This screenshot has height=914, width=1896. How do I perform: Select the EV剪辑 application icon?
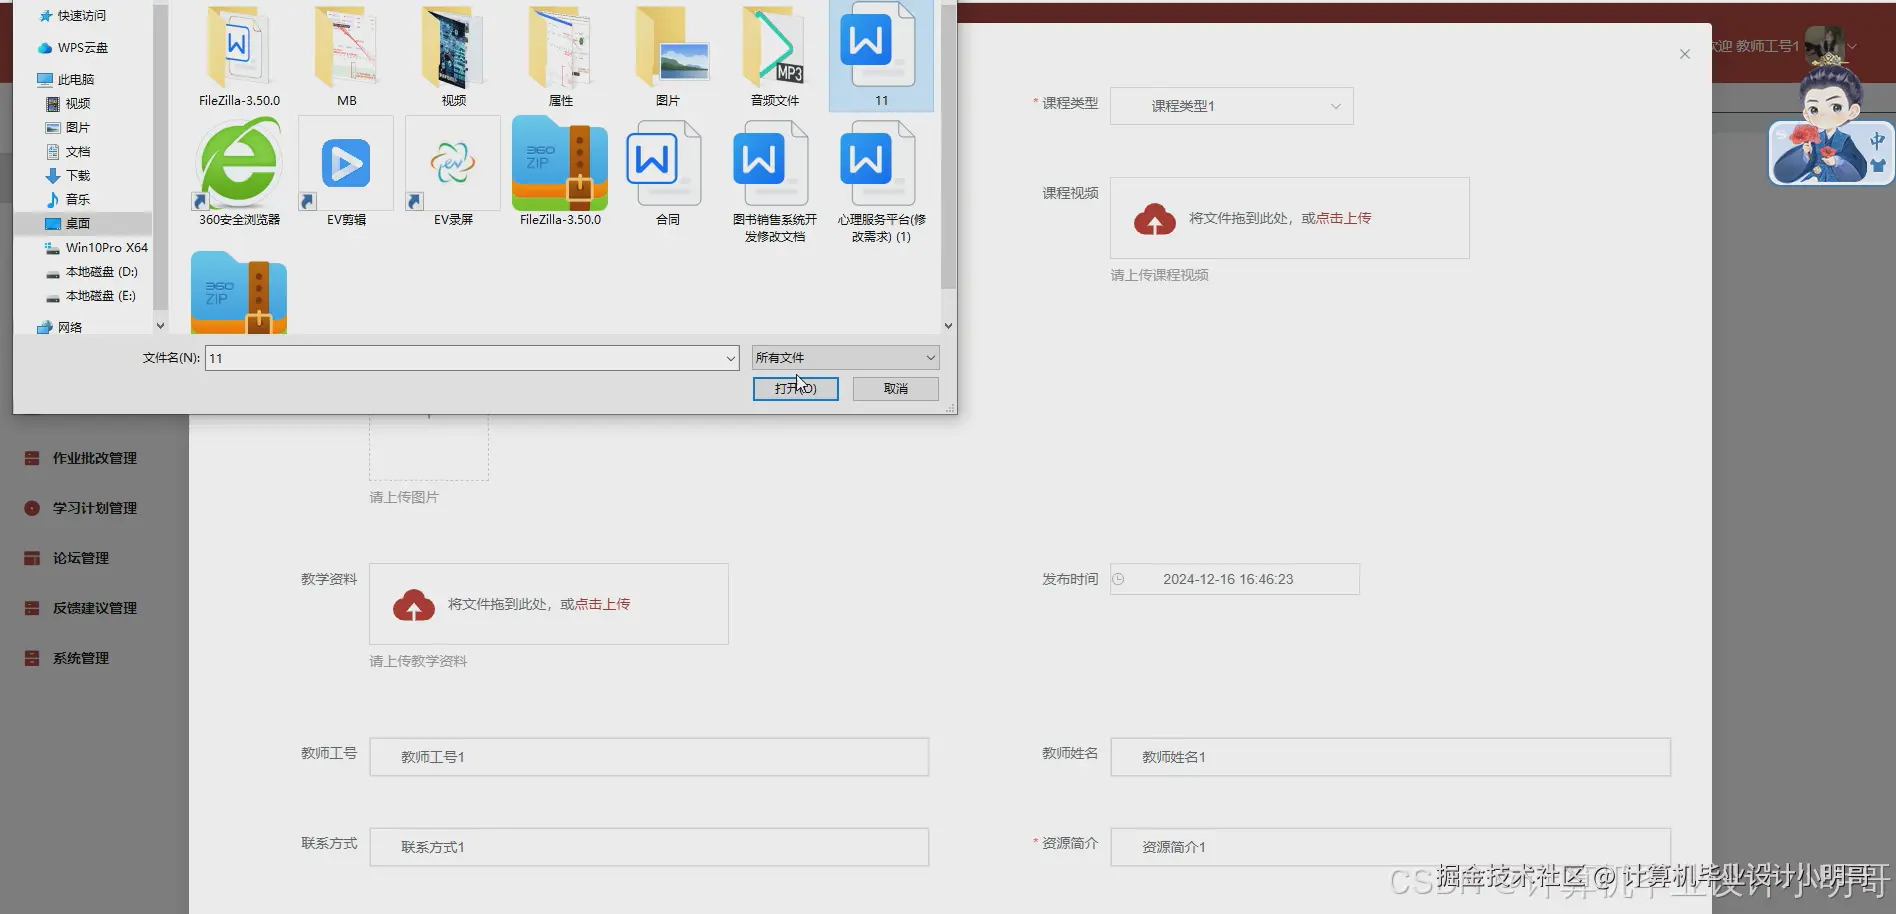click(345, 165)
